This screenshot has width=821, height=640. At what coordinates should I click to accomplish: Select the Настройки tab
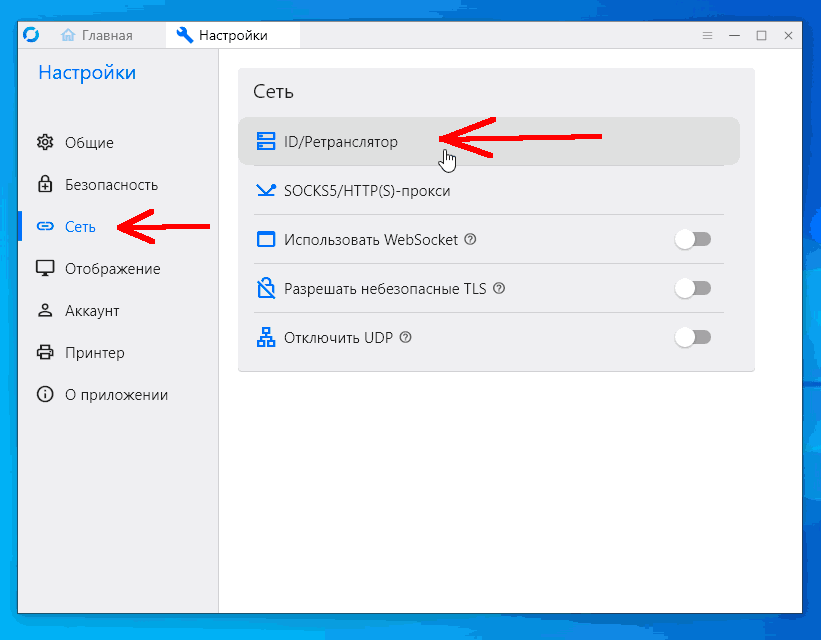pos(232,35)
